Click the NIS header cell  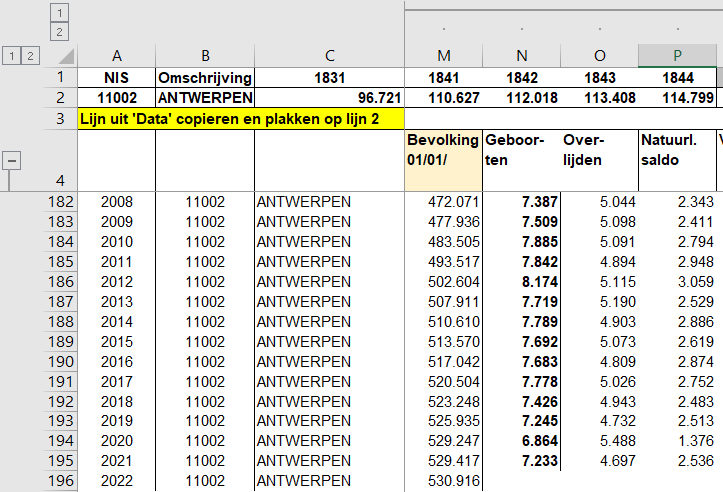[117, 77]
